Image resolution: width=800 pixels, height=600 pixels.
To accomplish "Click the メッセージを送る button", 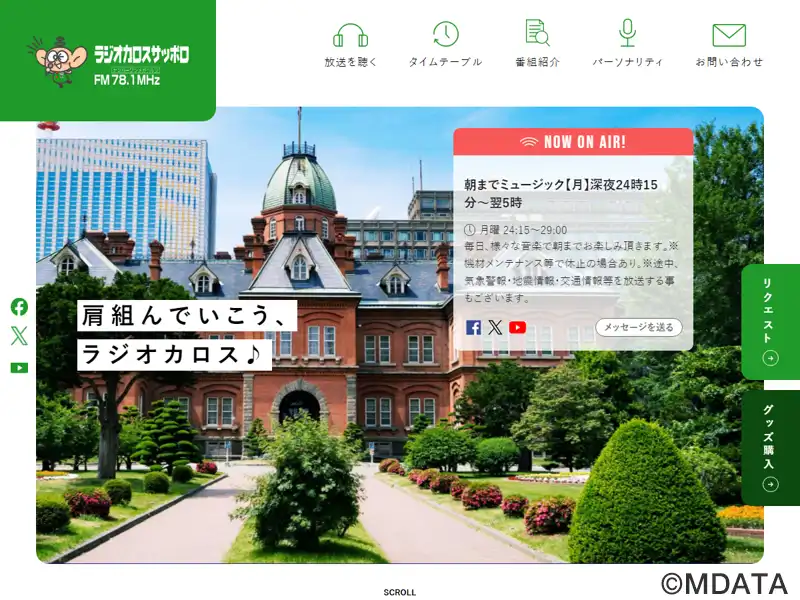I will [639, 327].
